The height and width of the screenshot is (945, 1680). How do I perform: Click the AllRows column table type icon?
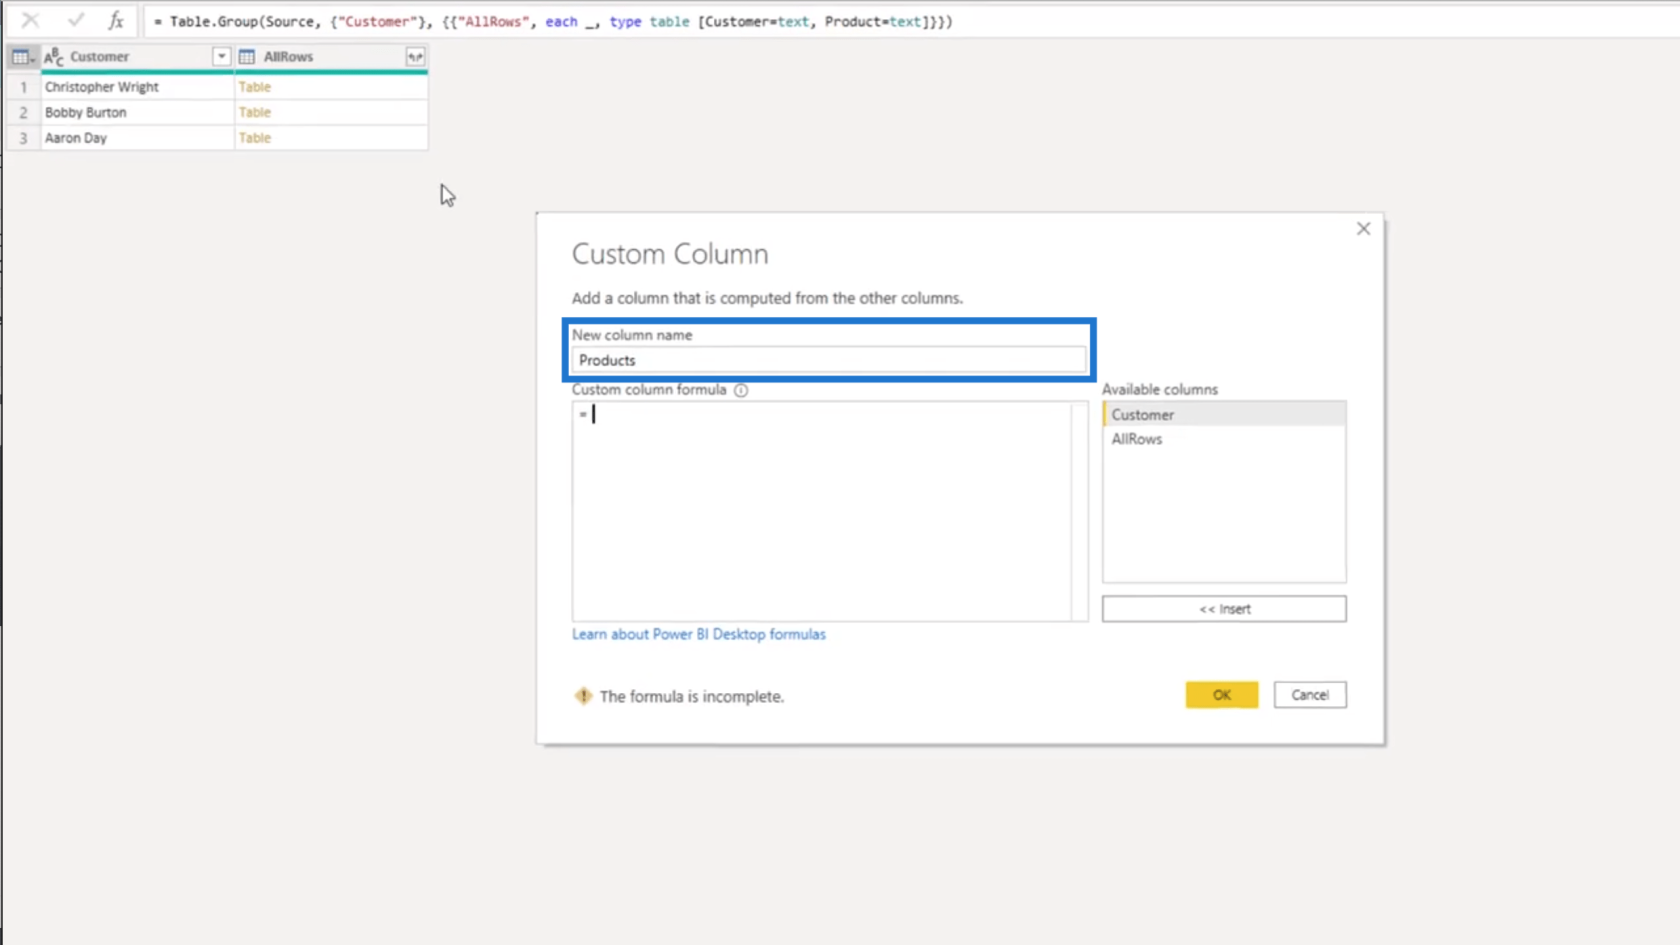click(247, 57)
